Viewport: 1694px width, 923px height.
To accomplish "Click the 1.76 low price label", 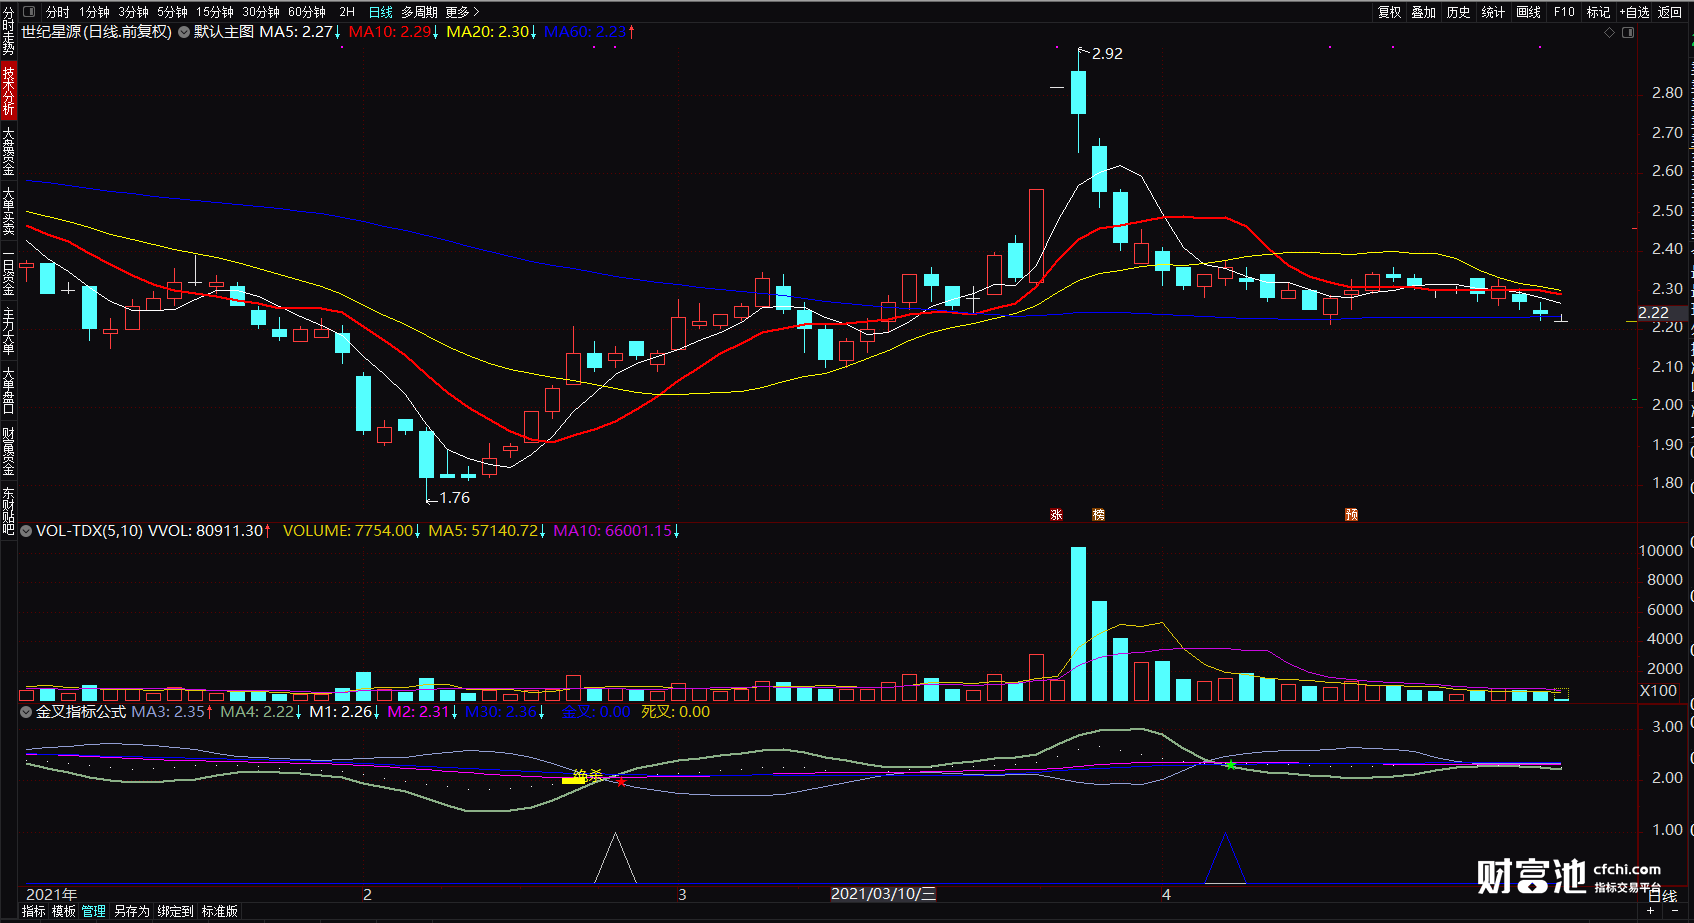I will pyautogui.click(x=454, y=498).
